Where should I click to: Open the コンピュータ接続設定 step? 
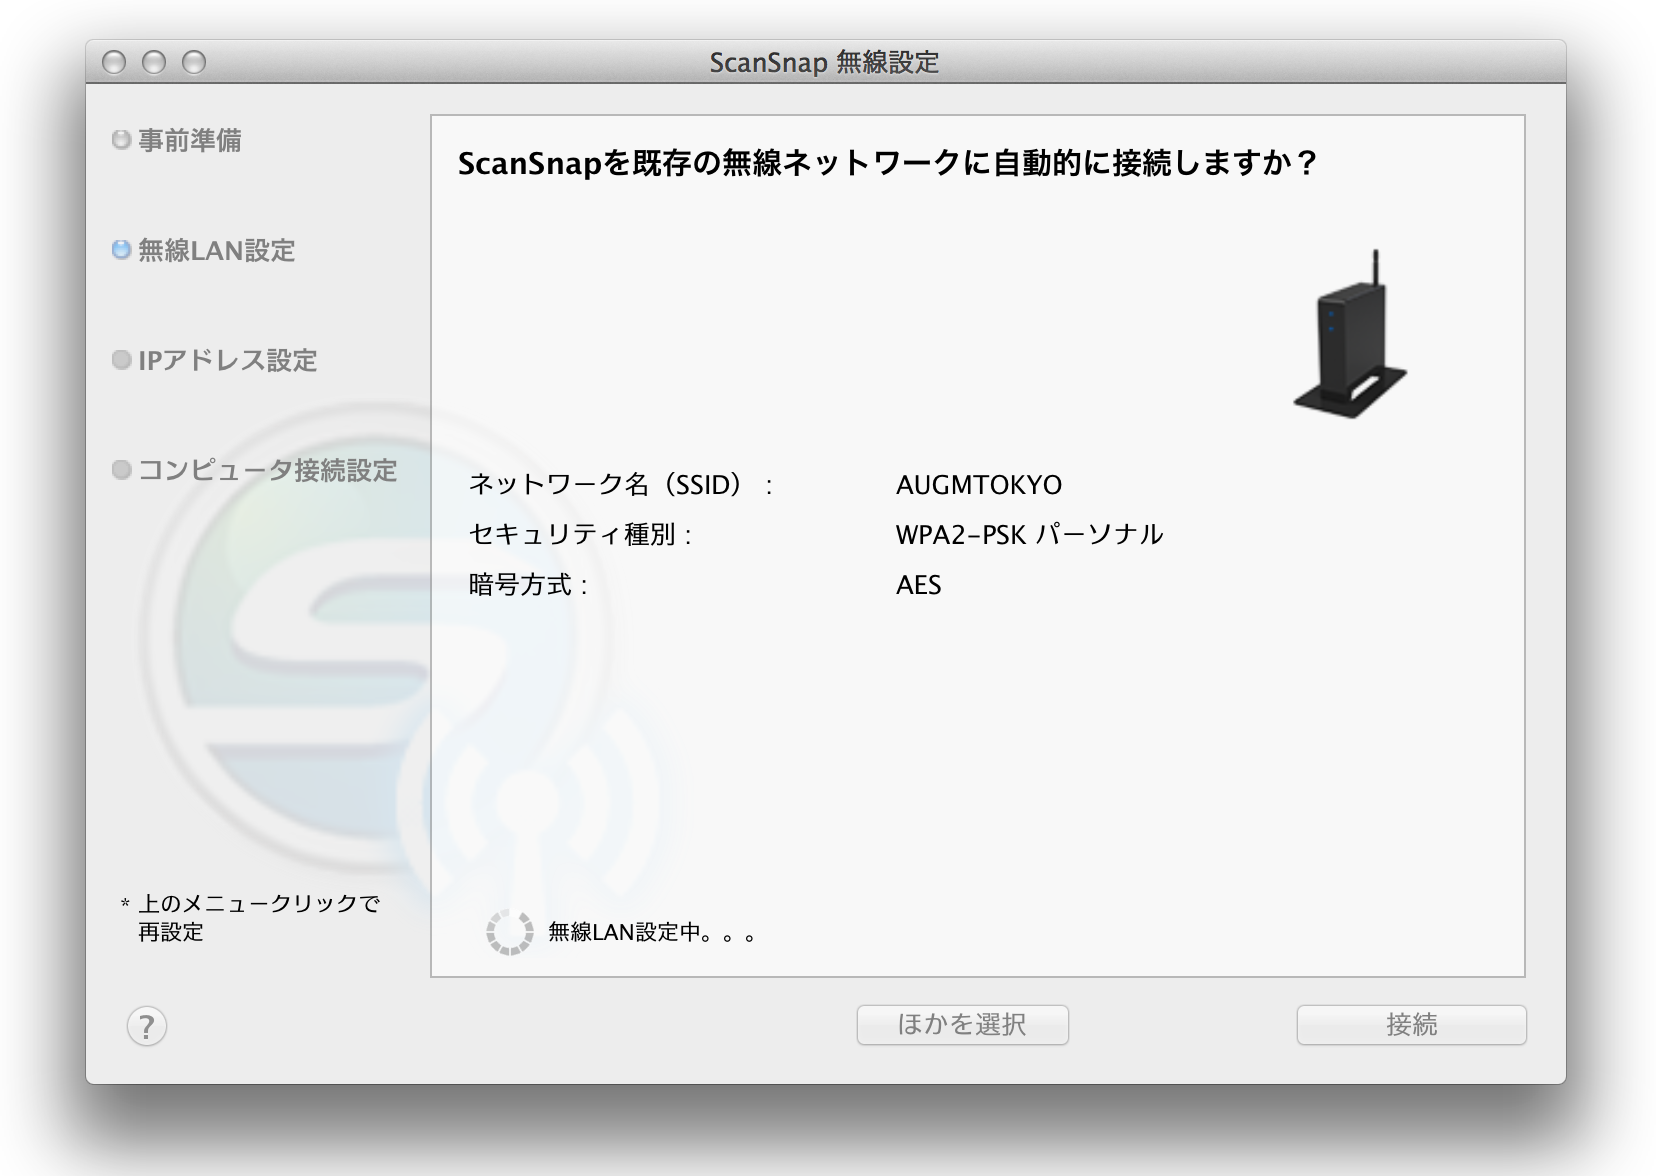coord(267,470)
